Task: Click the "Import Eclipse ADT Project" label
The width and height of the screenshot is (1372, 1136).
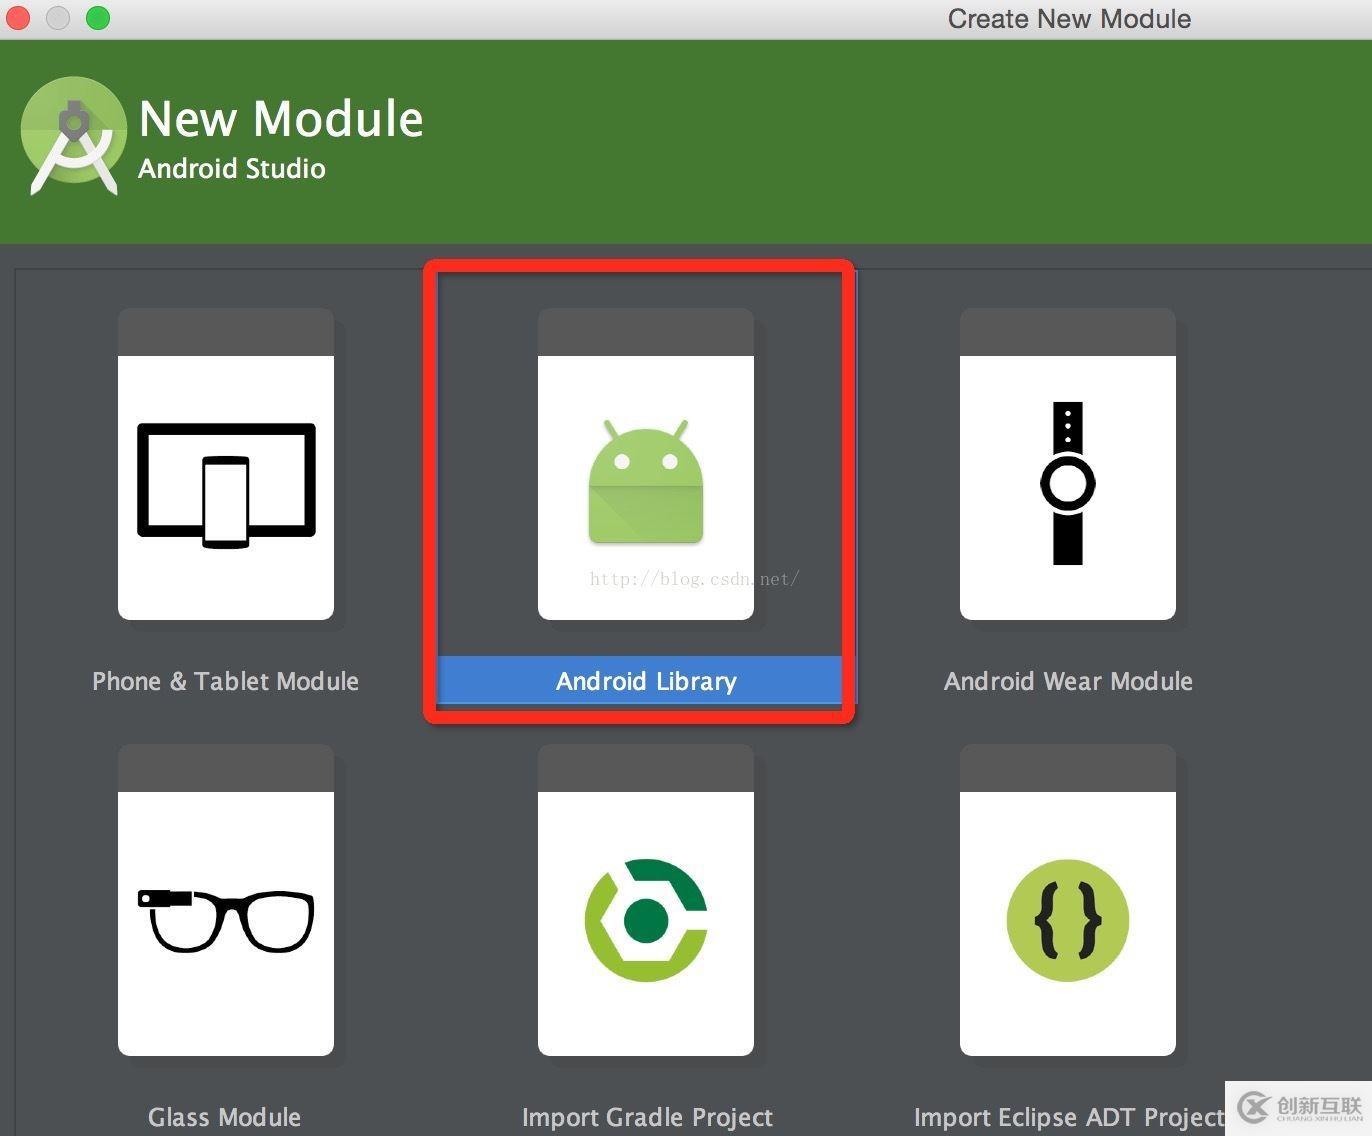Action: [1069, 1117]
